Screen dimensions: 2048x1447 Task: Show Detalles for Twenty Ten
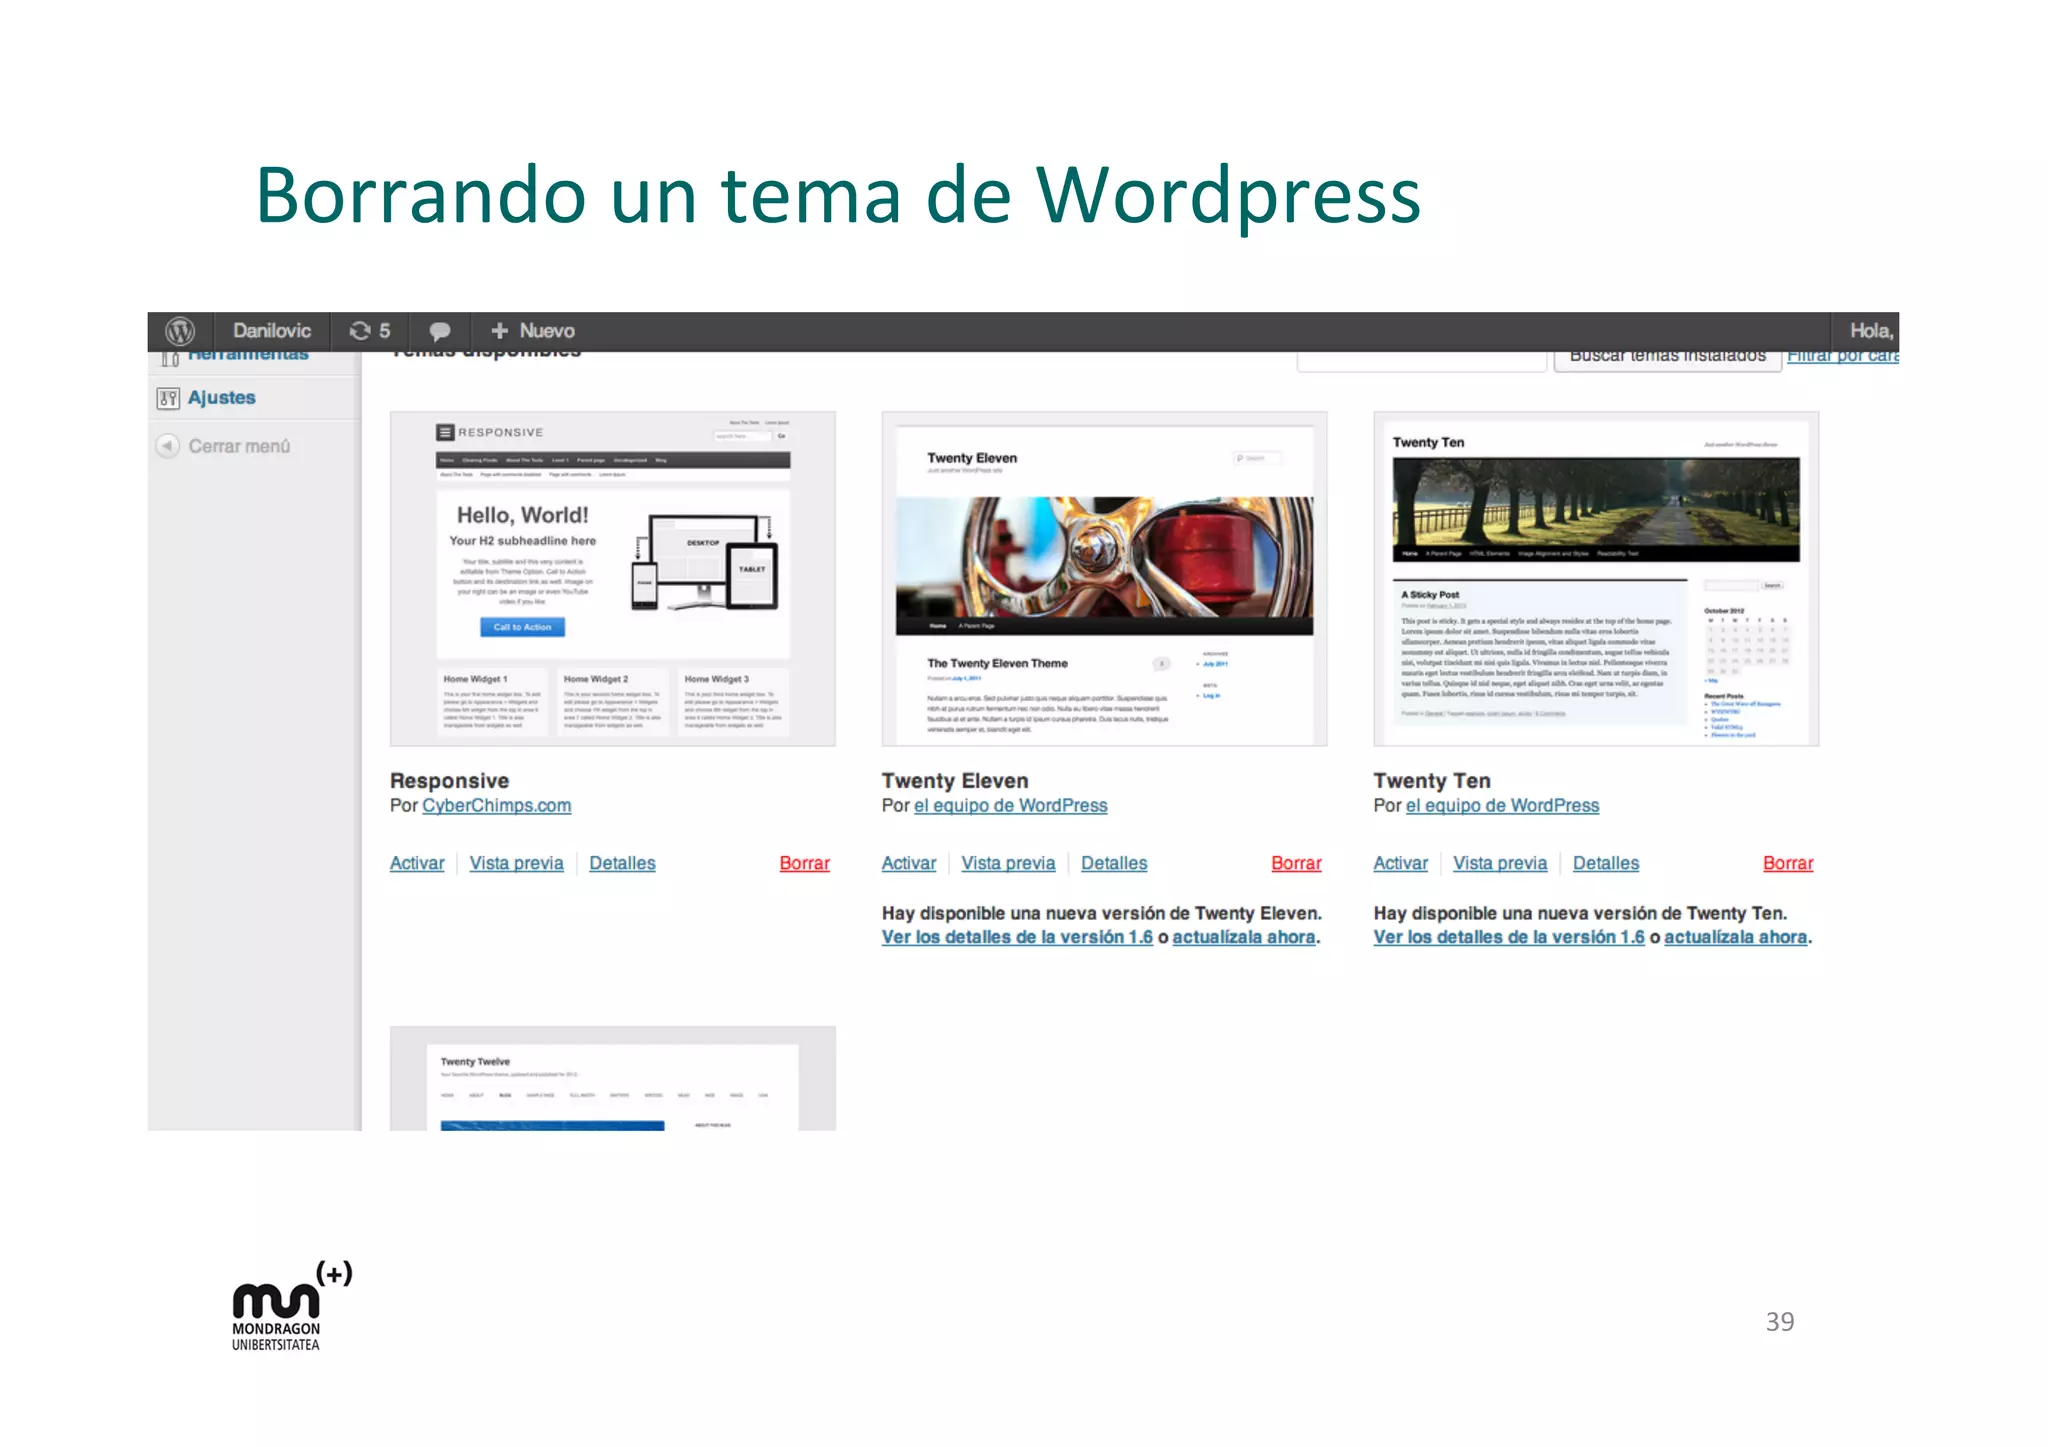click(x=1606, y=863)
